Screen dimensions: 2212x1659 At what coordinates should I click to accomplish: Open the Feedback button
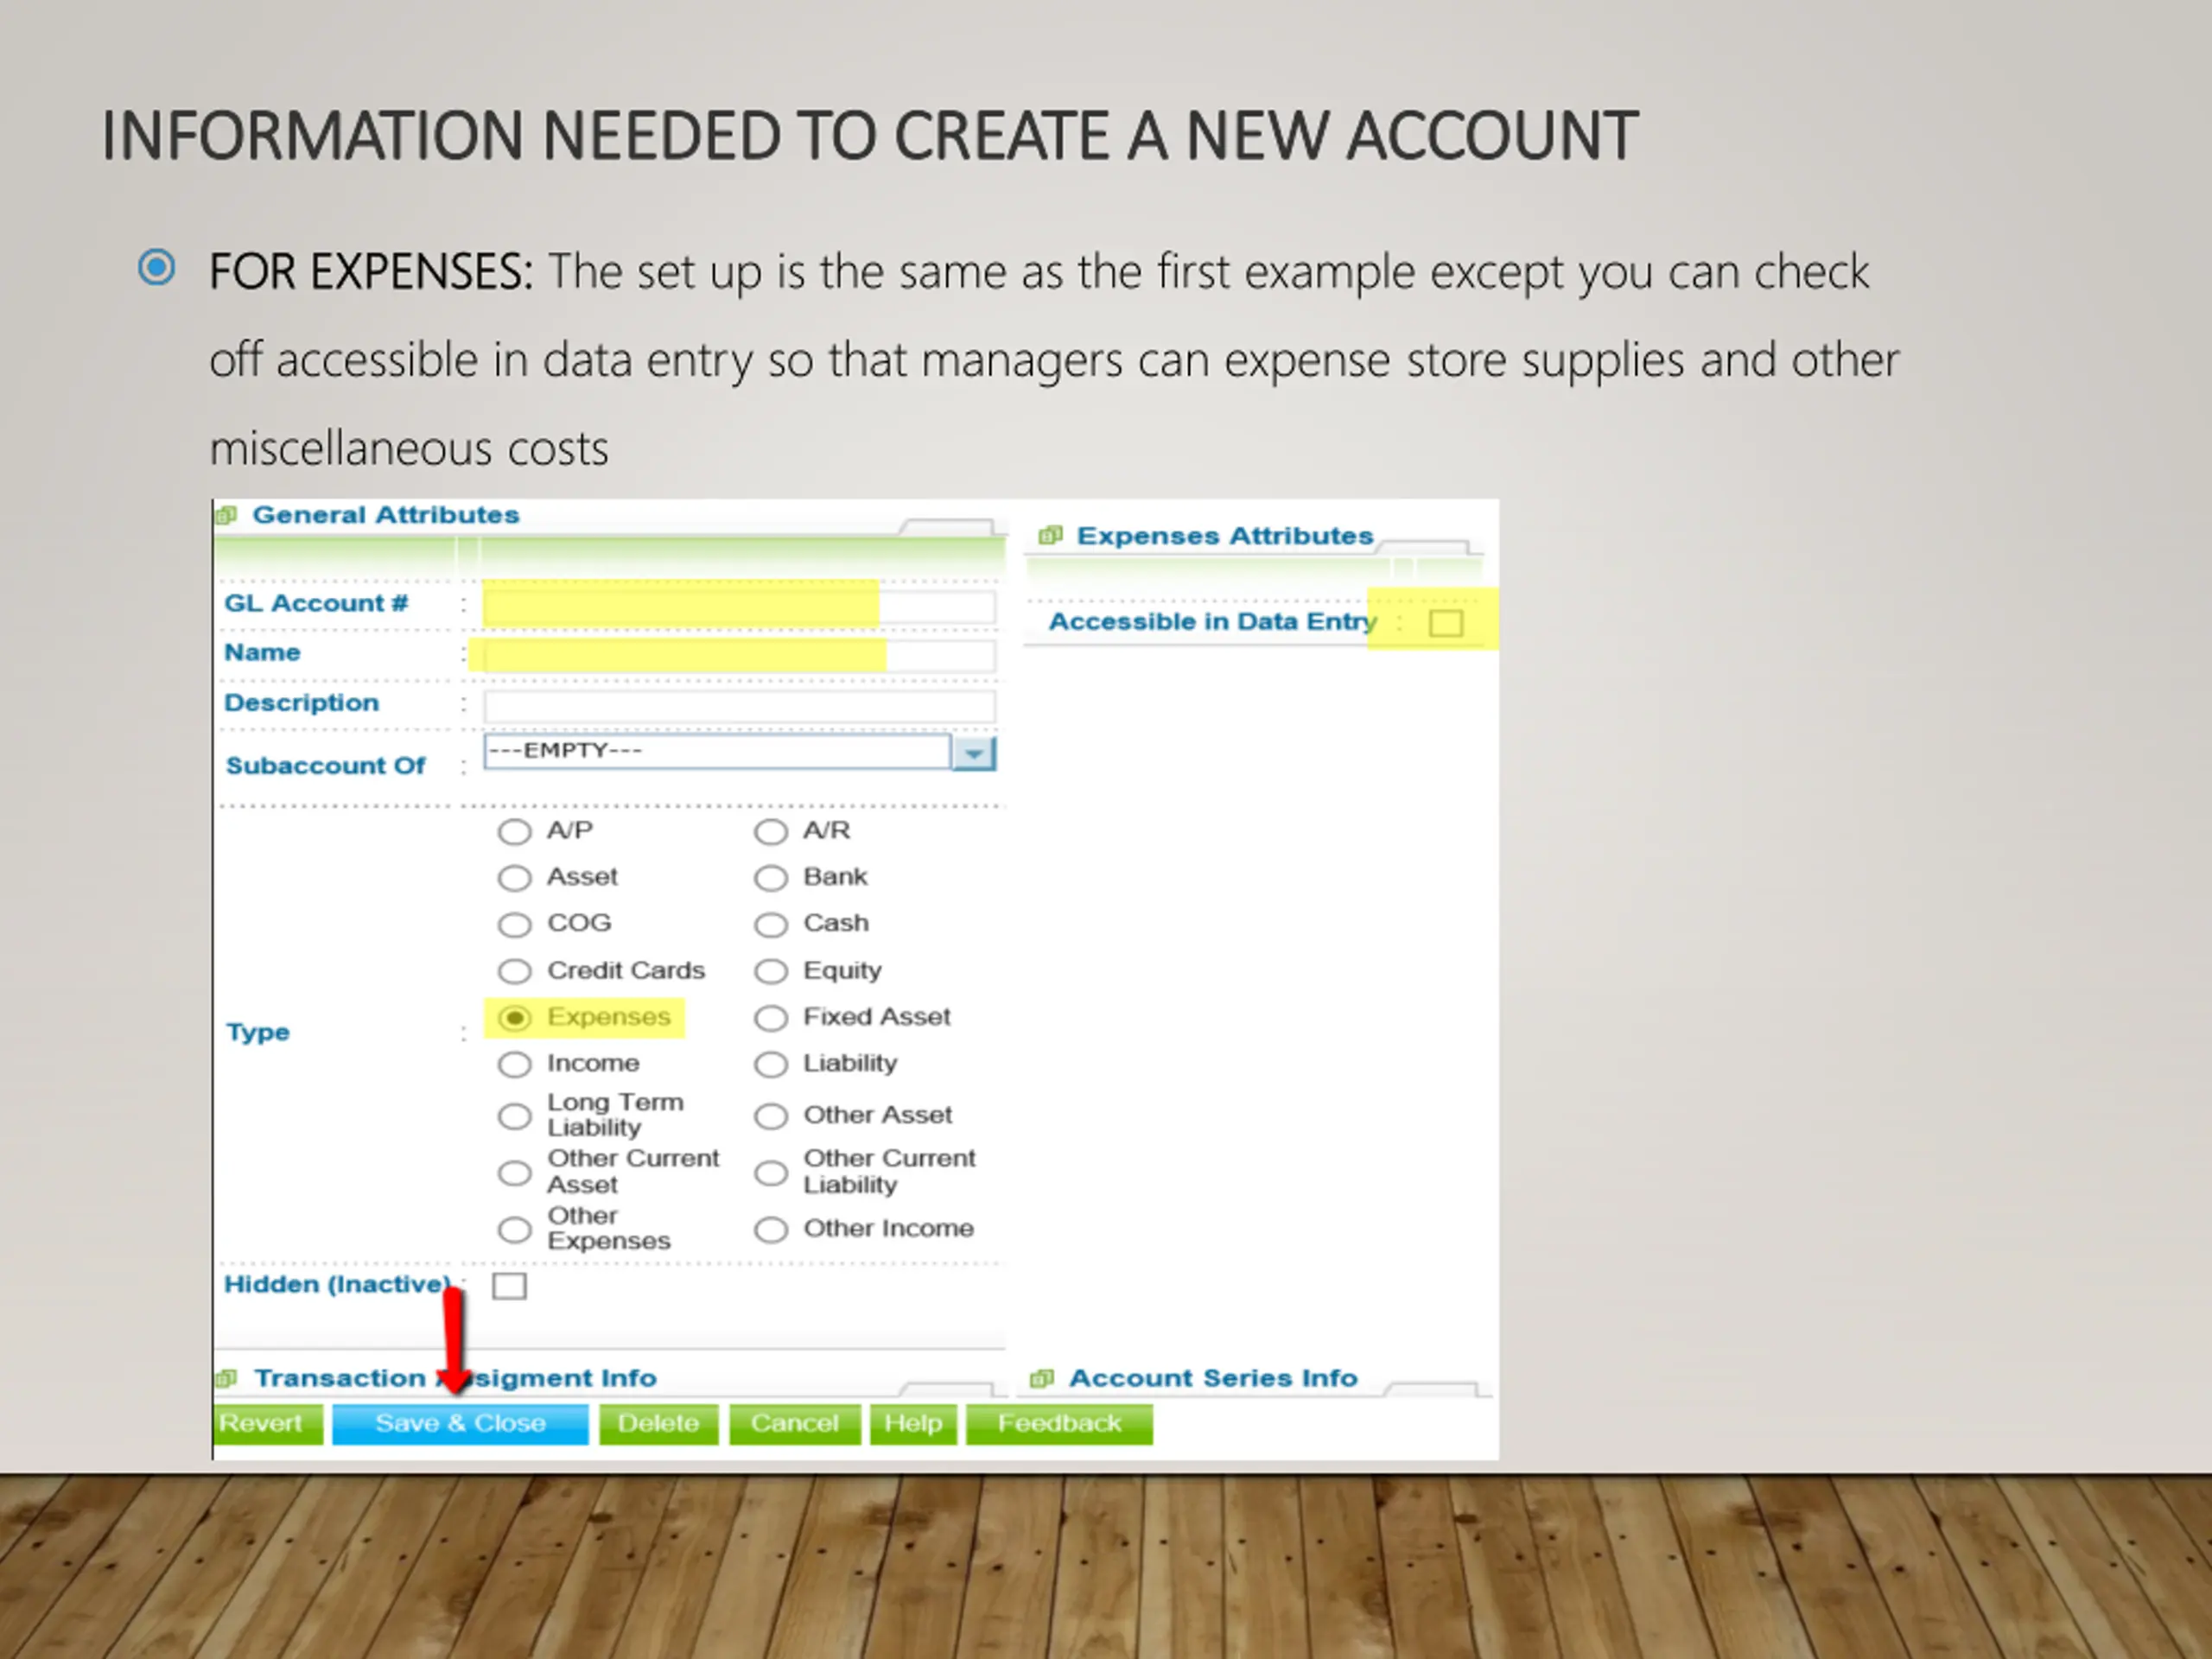click(x=1059, y=1424)
